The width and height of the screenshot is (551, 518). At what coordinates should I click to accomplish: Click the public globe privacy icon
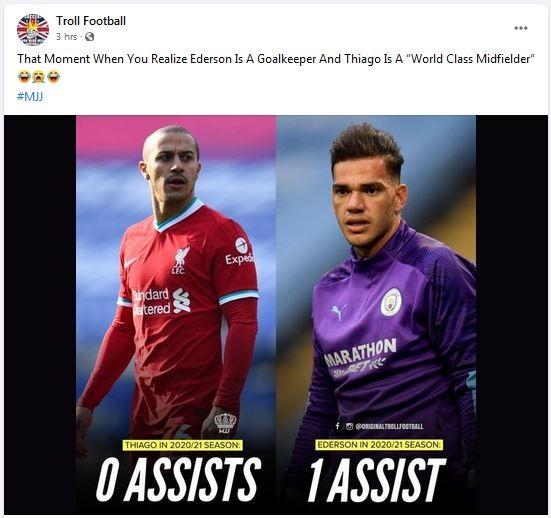tap(90, 37)
